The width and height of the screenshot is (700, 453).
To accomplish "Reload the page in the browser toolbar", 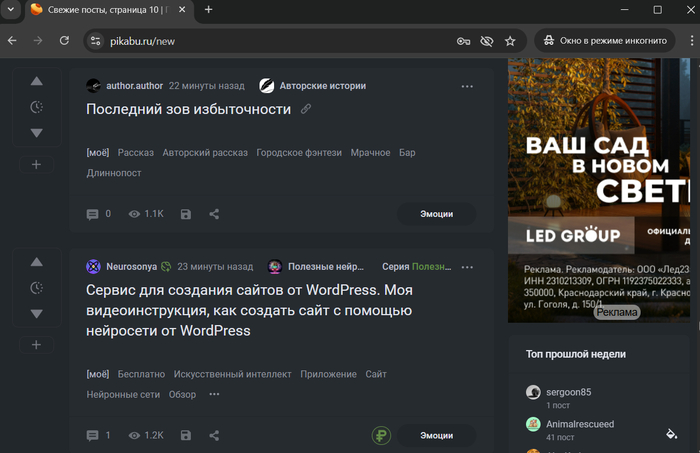I will point(64,41).
